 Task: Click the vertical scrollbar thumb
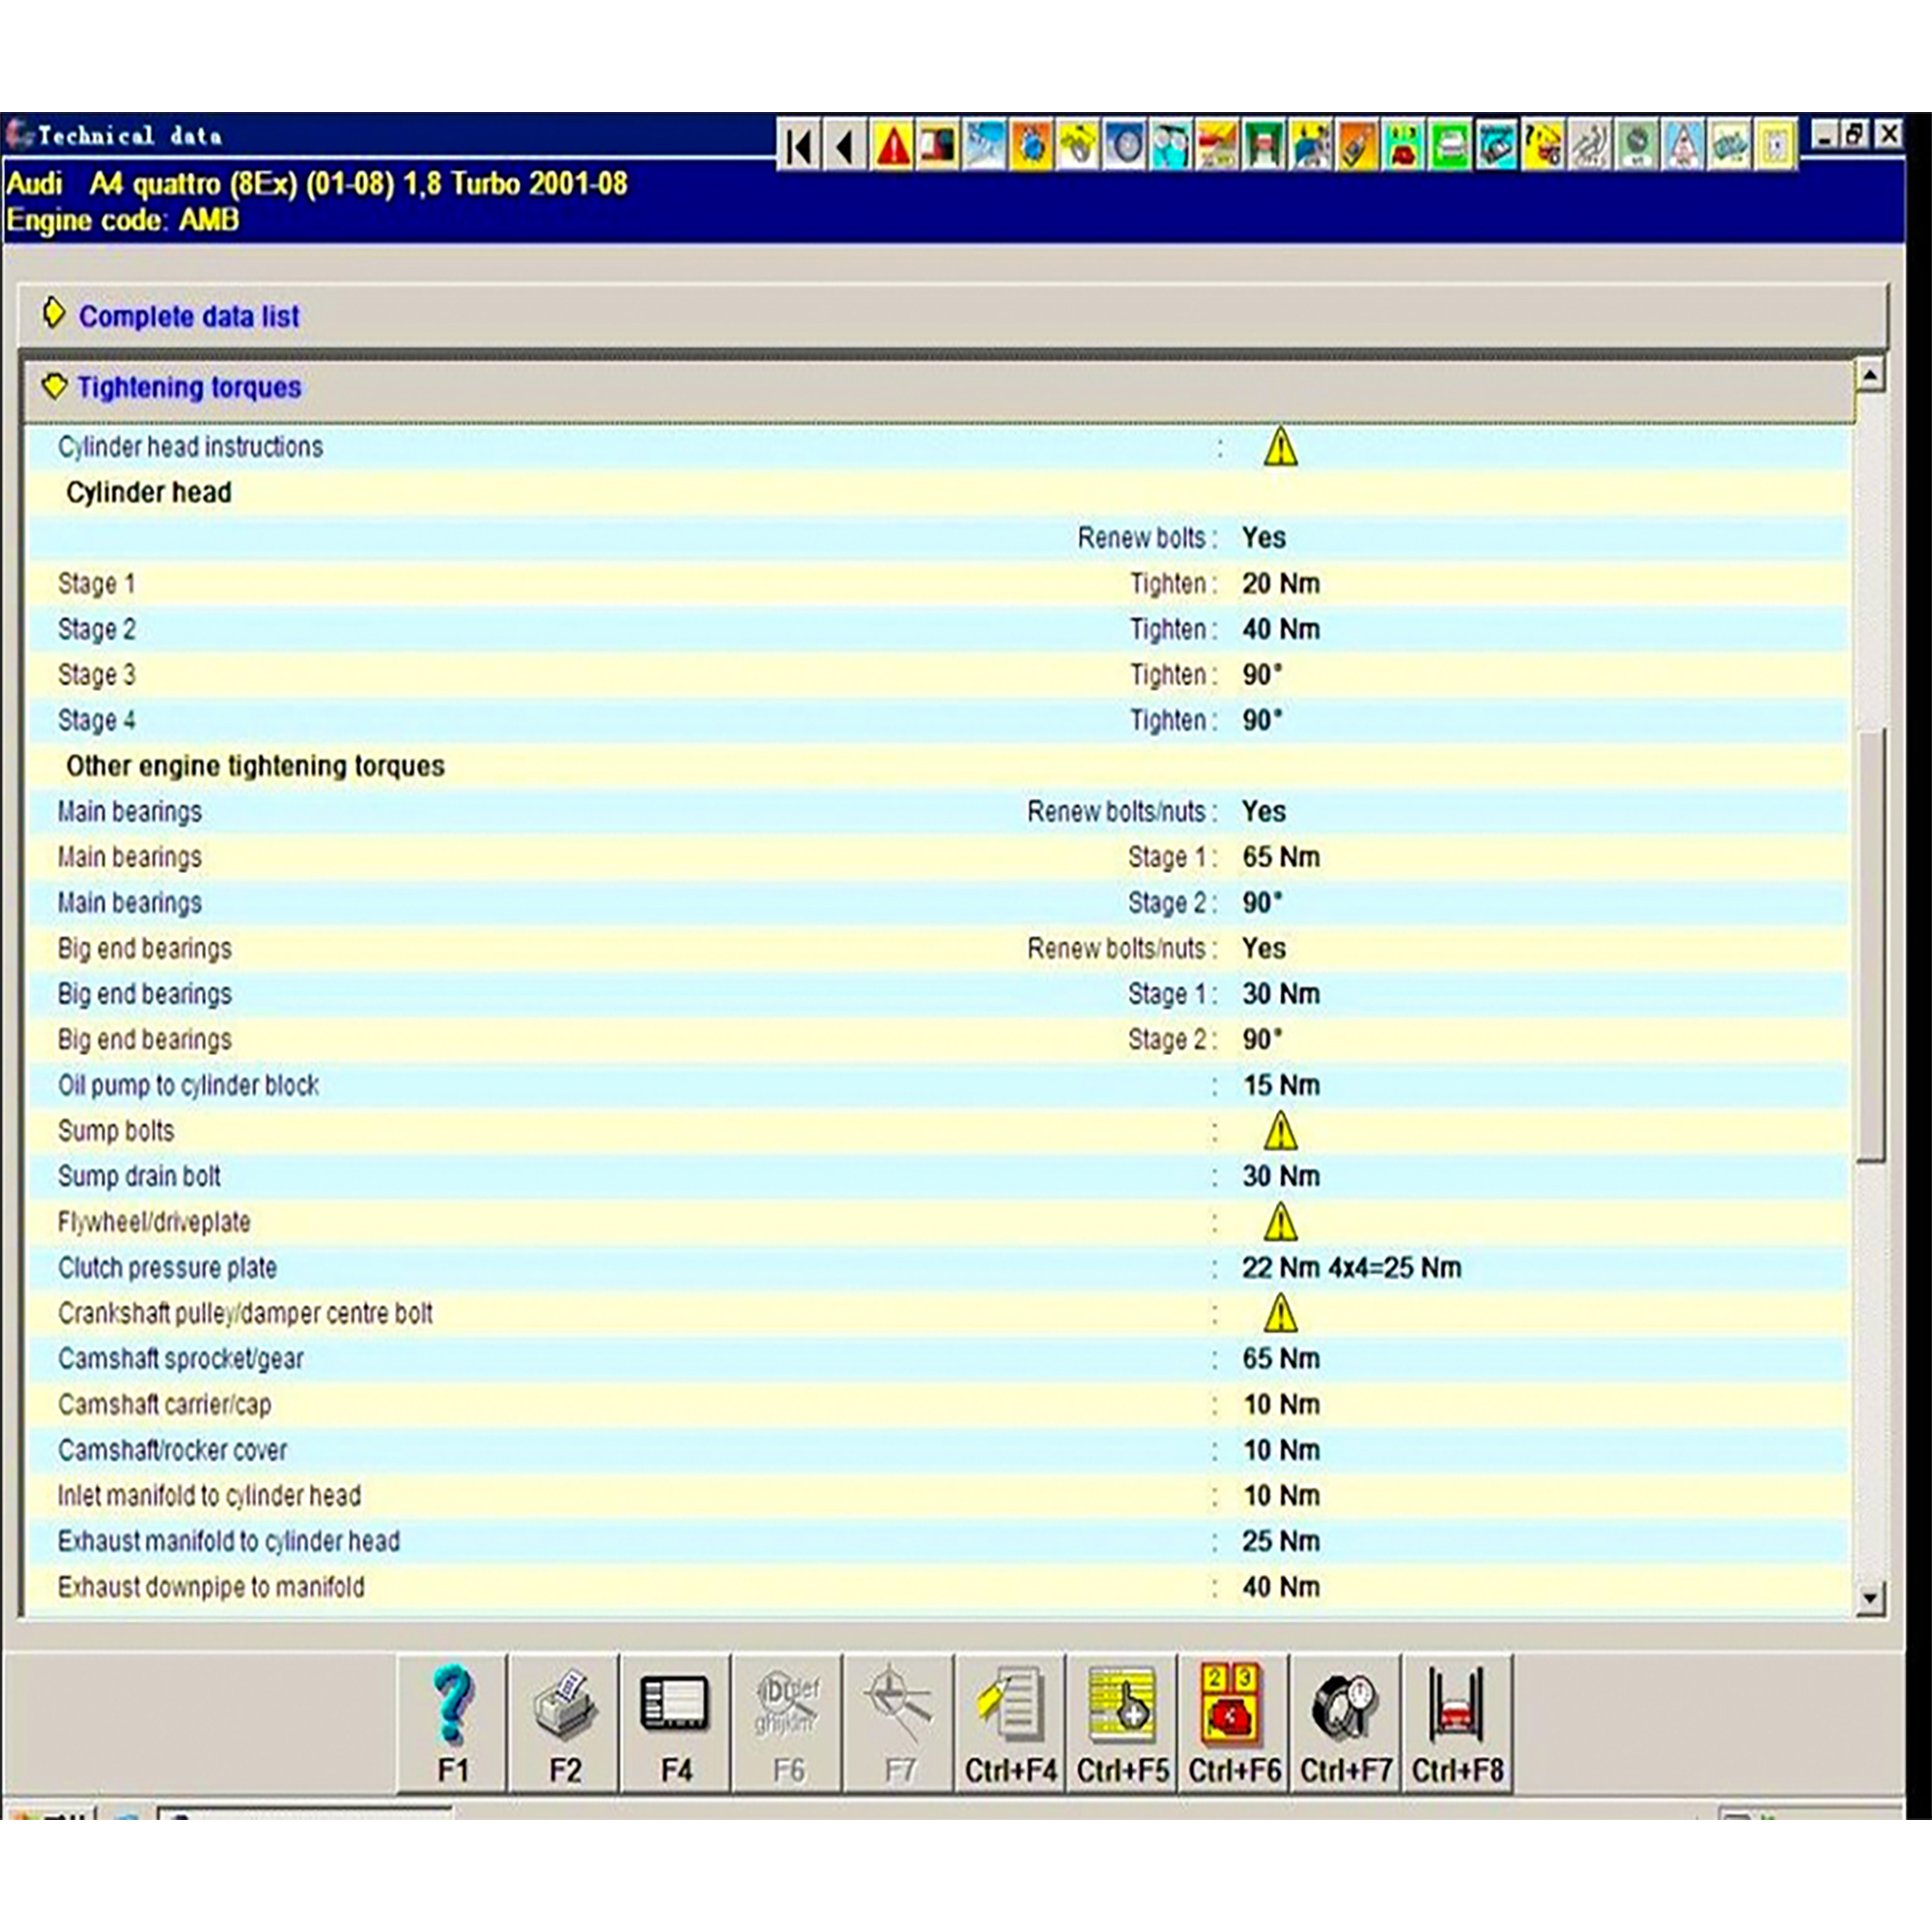(x=1870, y=945)
